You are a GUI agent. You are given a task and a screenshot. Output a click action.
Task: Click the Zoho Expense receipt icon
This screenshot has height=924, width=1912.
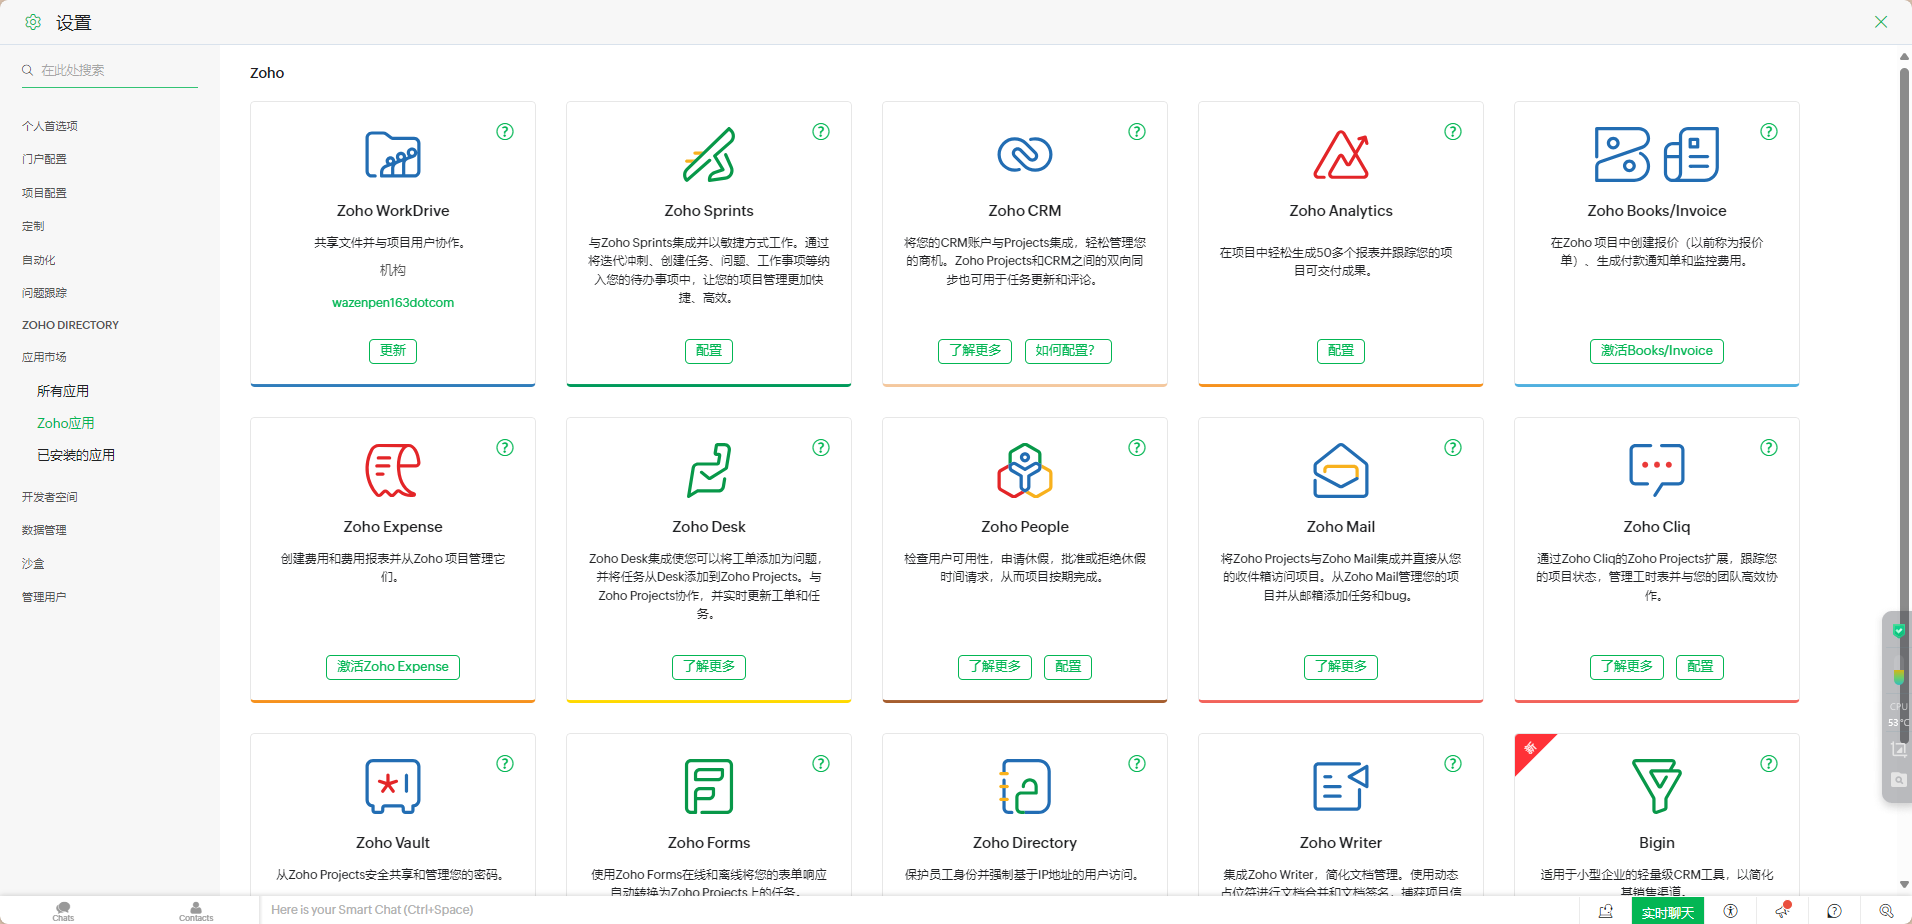(x=393, y=471)
